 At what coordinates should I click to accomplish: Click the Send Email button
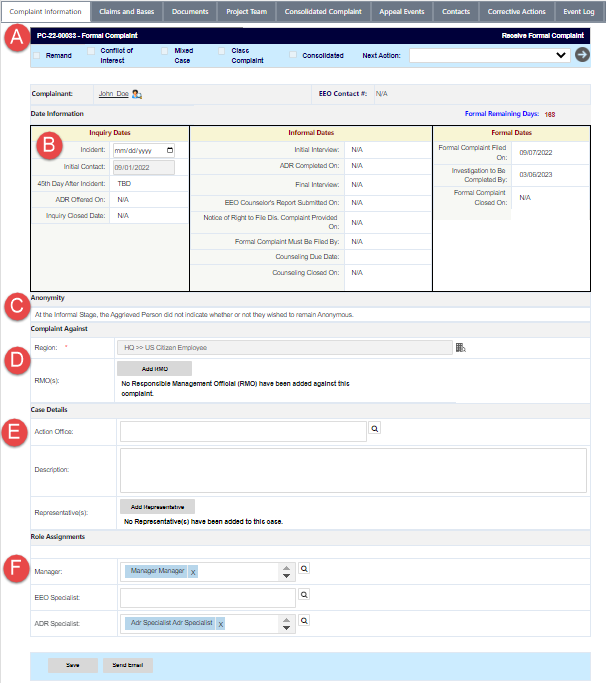(128, 665)
